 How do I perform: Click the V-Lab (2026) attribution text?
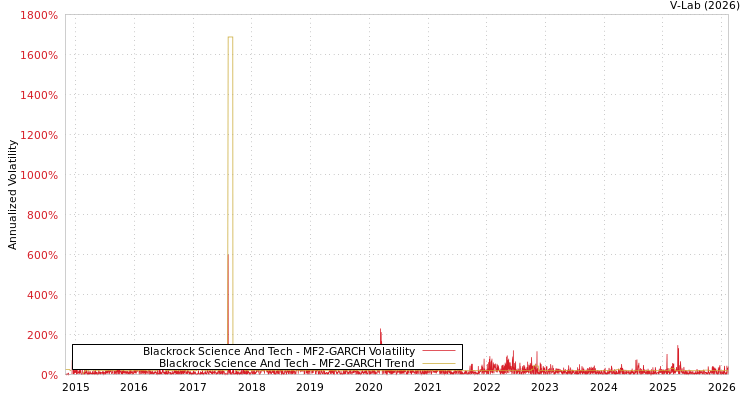click(705, 6)
